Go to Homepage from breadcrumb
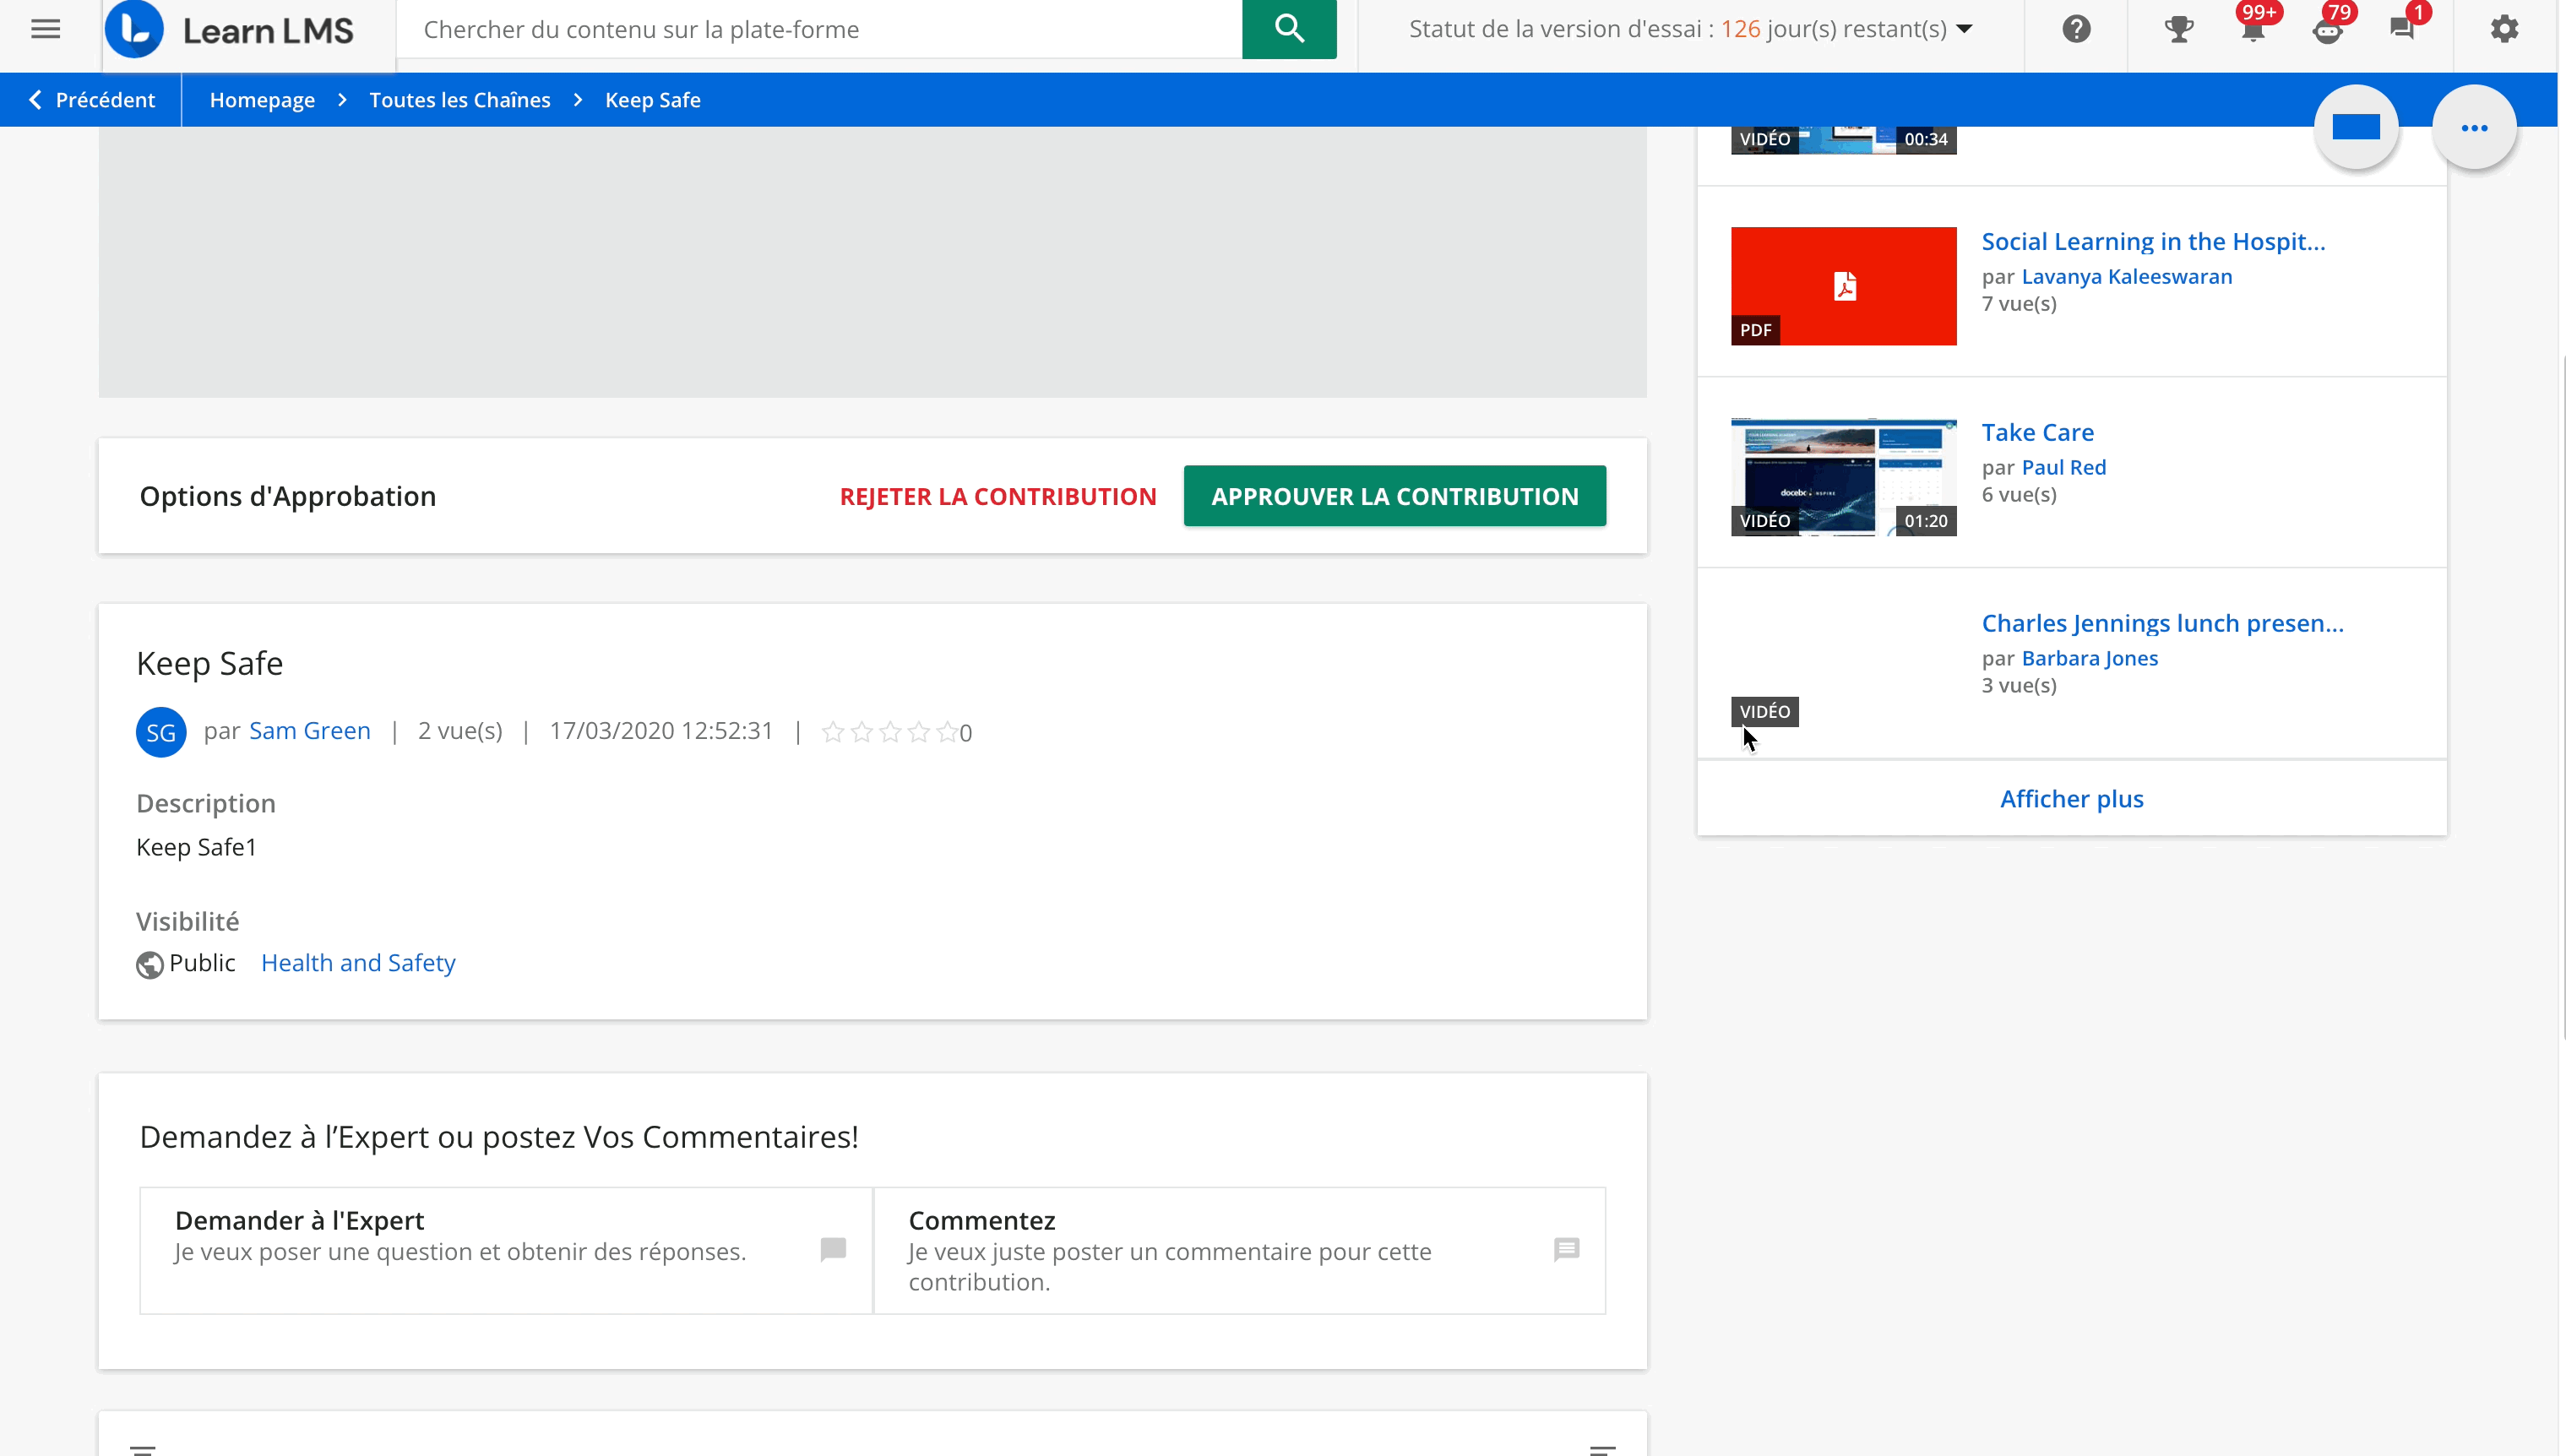Viewport: 2566px width, 1456px height. pyautogui.click(x=262, y=99)
